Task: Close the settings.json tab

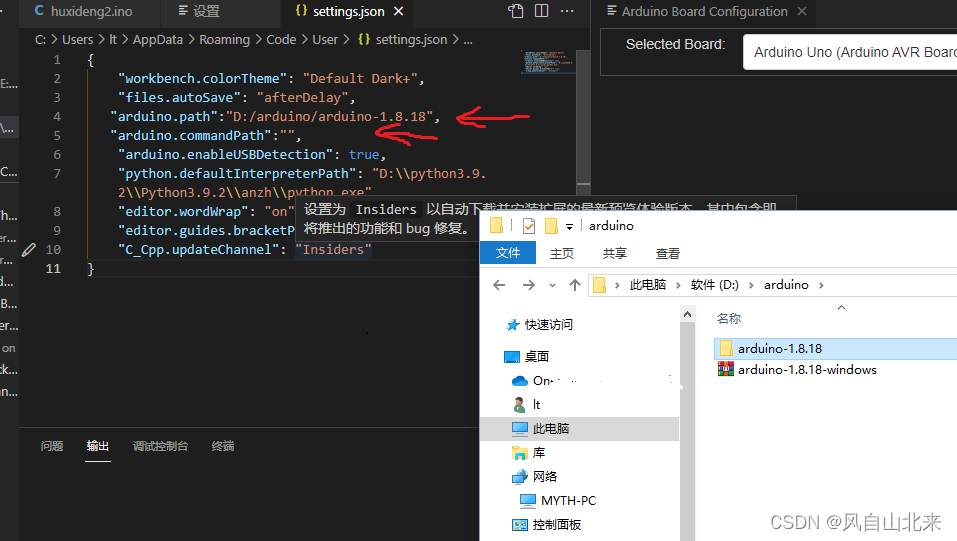Action: (399, 12)
